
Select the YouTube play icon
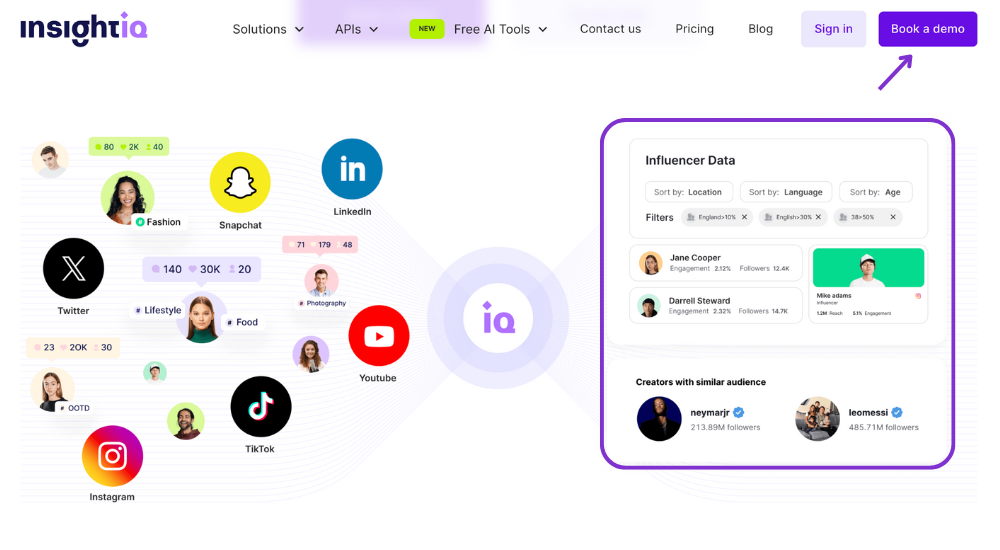point(379,336)
